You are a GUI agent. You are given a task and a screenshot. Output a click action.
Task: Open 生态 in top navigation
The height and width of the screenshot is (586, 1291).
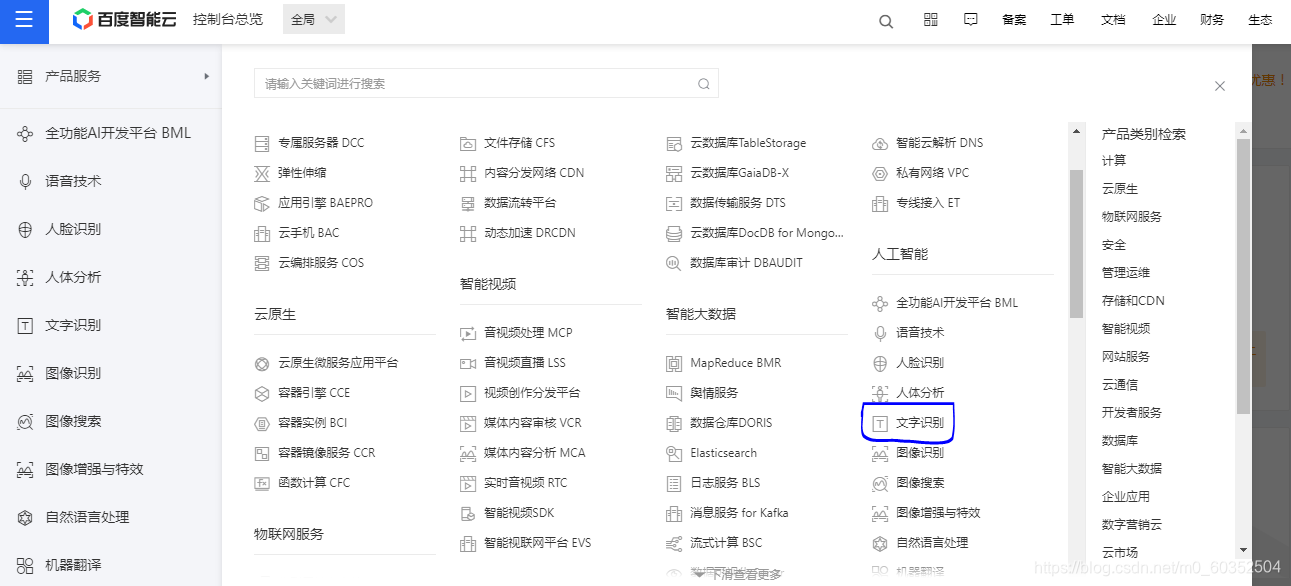[x=1260, y=20]
